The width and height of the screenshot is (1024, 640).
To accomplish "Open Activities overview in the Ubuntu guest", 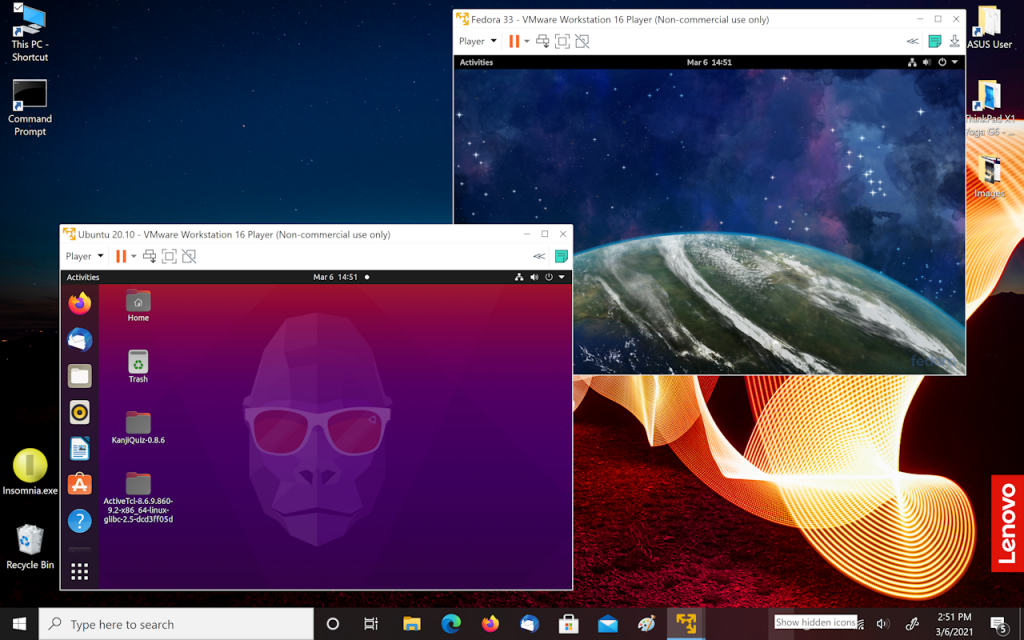I will pyautogui.click(x=83, y=278).
